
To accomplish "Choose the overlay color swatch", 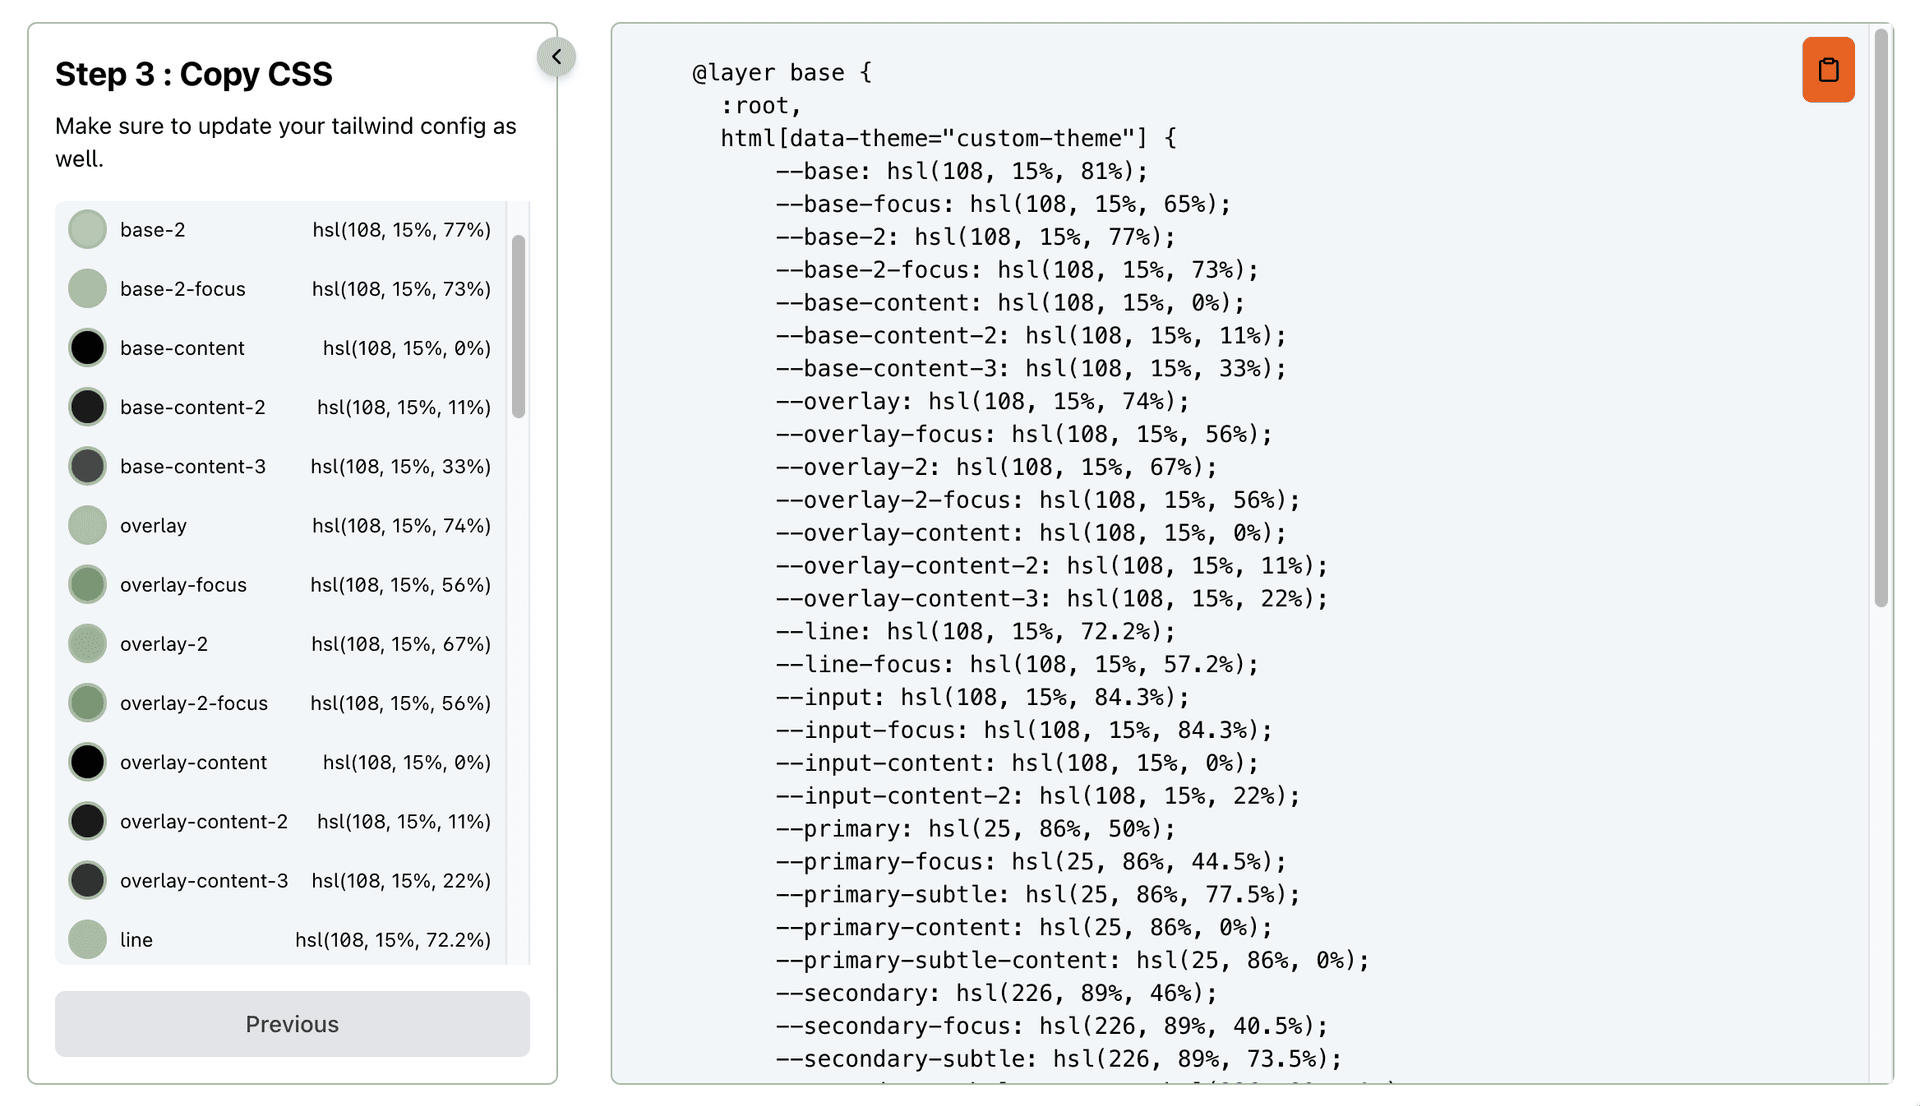I will coord(88,525).
